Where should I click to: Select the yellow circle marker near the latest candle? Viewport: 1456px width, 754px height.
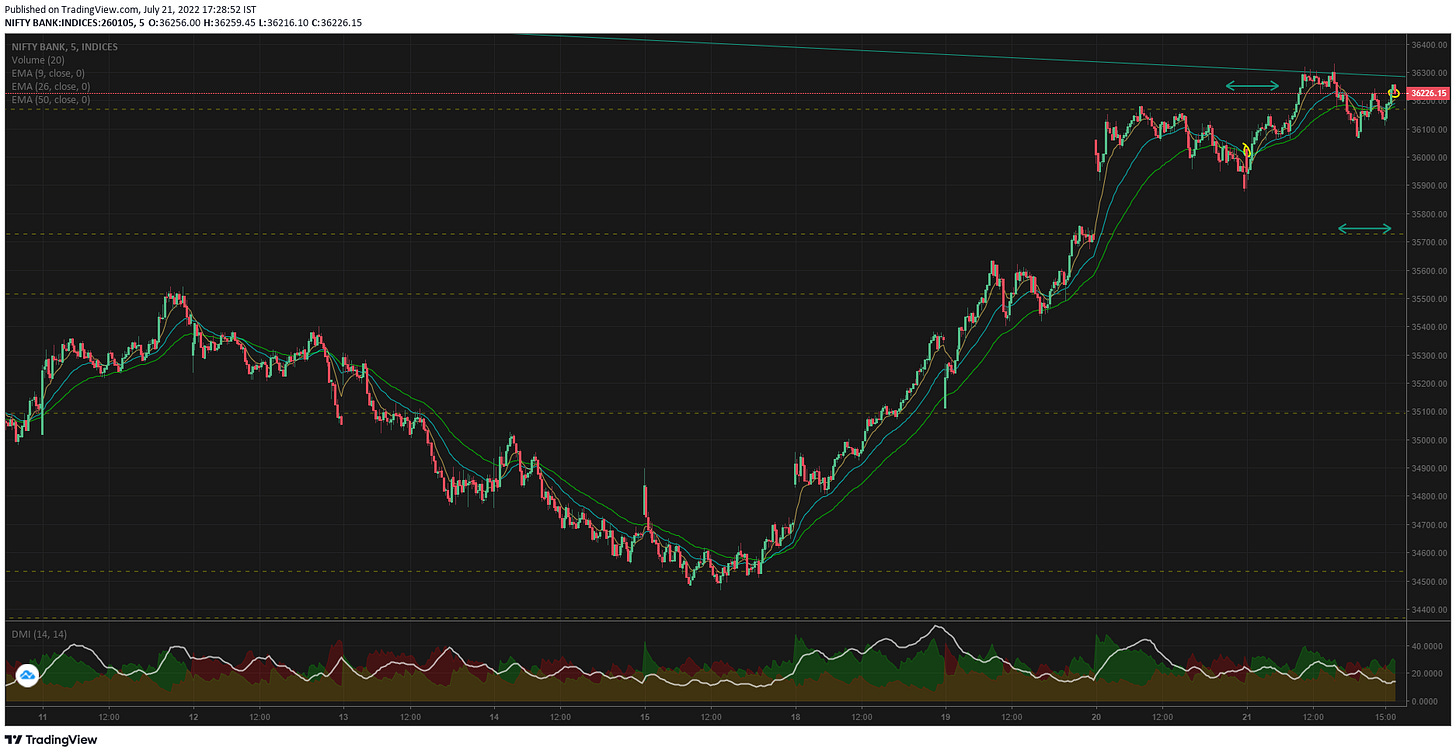1392,93
